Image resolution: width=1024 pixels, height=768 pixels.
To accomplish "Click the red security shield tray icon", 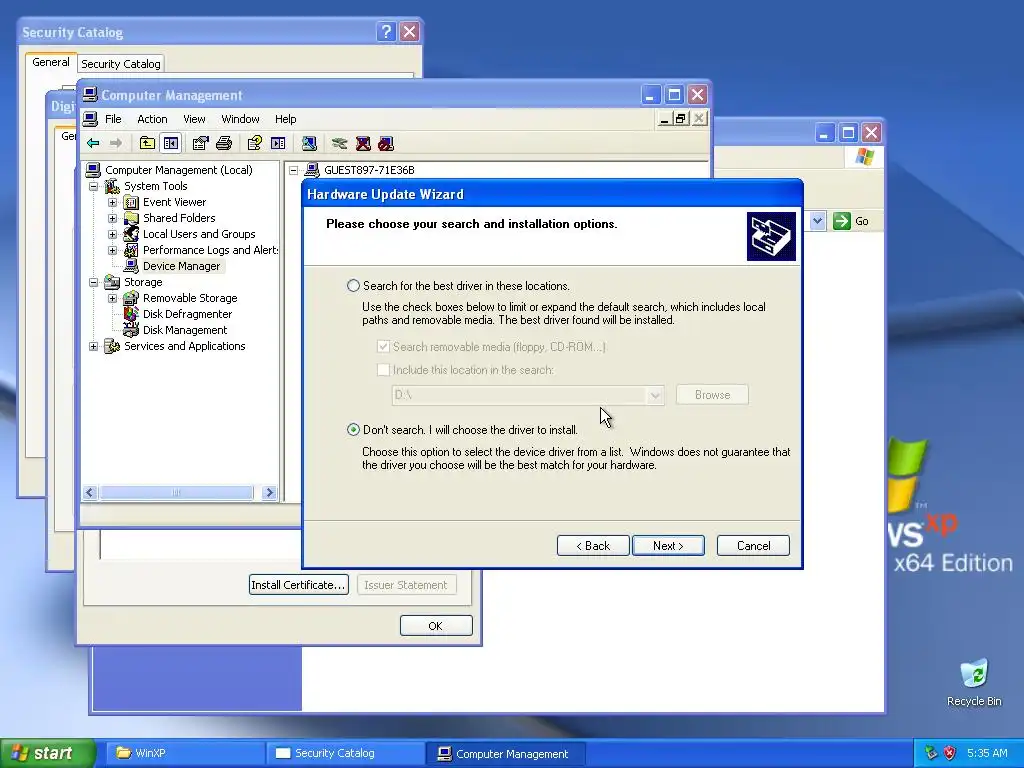I will (x=950, y=753).
